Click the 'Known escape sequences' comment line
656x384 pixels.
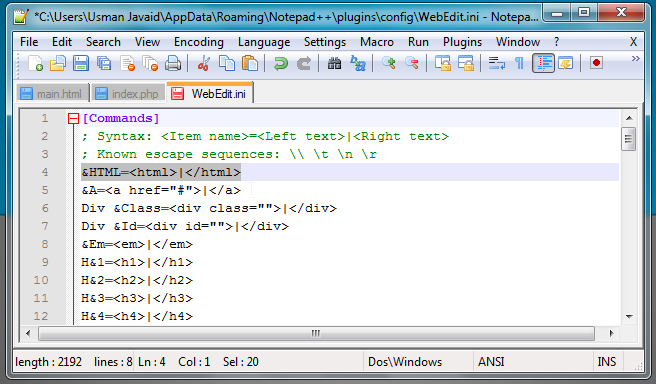pyautogui.click(x=229, y=154)
